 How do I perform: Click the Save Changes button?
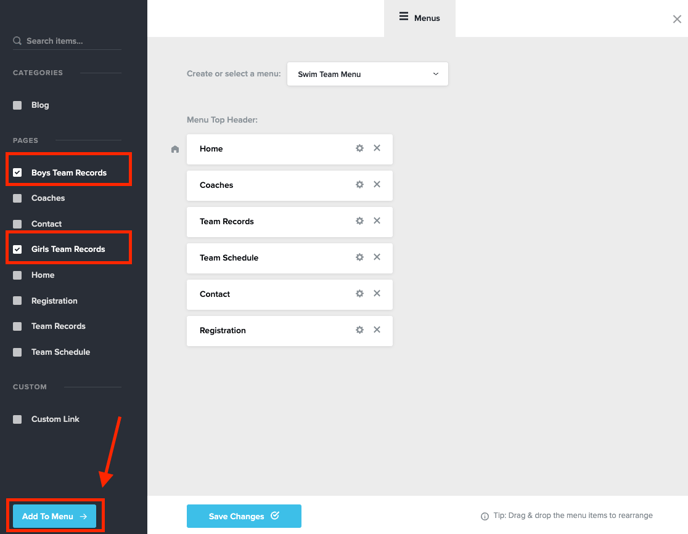[x=244, y=516]
